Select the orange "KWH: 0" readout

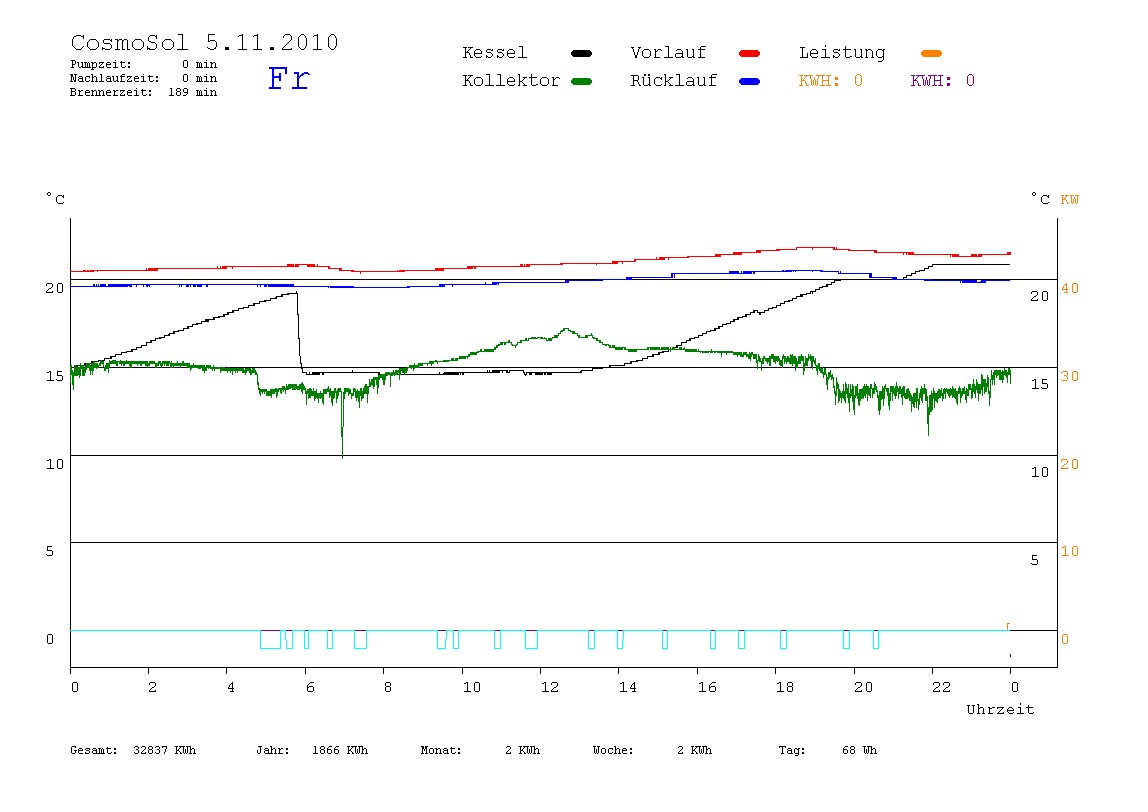(831, 81)
